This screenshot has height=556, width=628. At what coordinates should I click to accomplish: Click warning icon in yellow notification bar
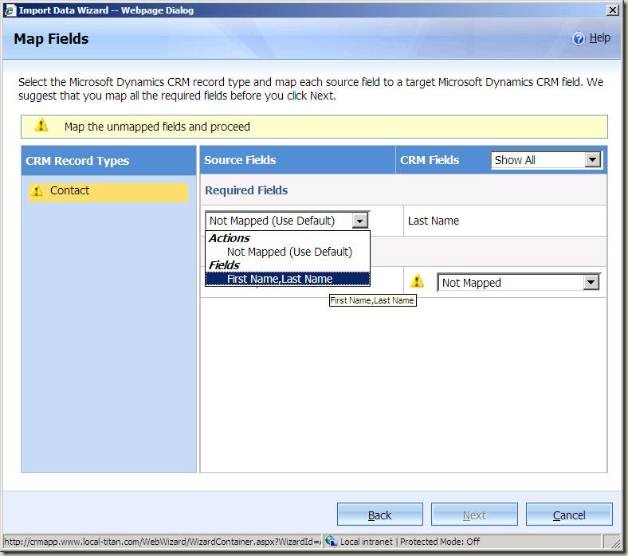pyautogui.click(x=42, y=127)
